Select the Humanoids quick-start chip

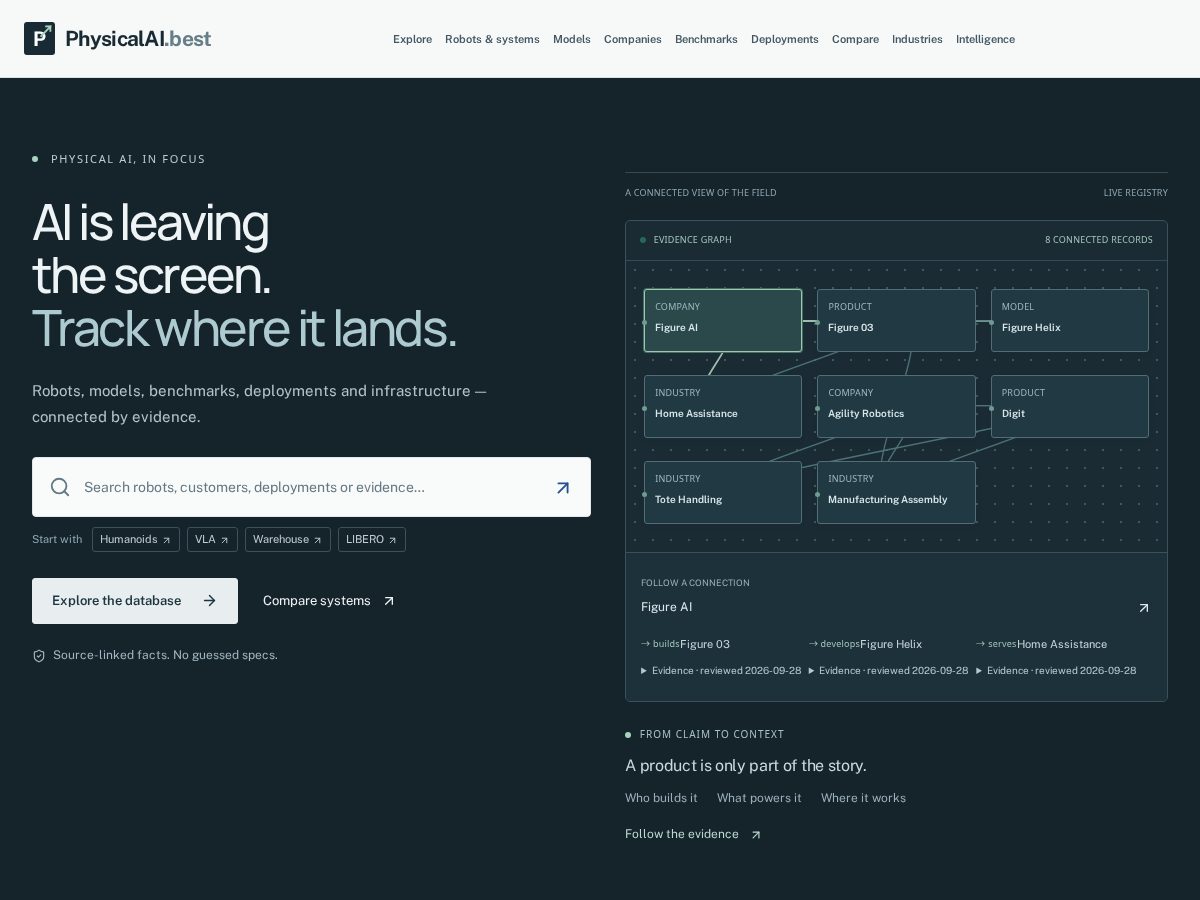click(x=136, y=540)
